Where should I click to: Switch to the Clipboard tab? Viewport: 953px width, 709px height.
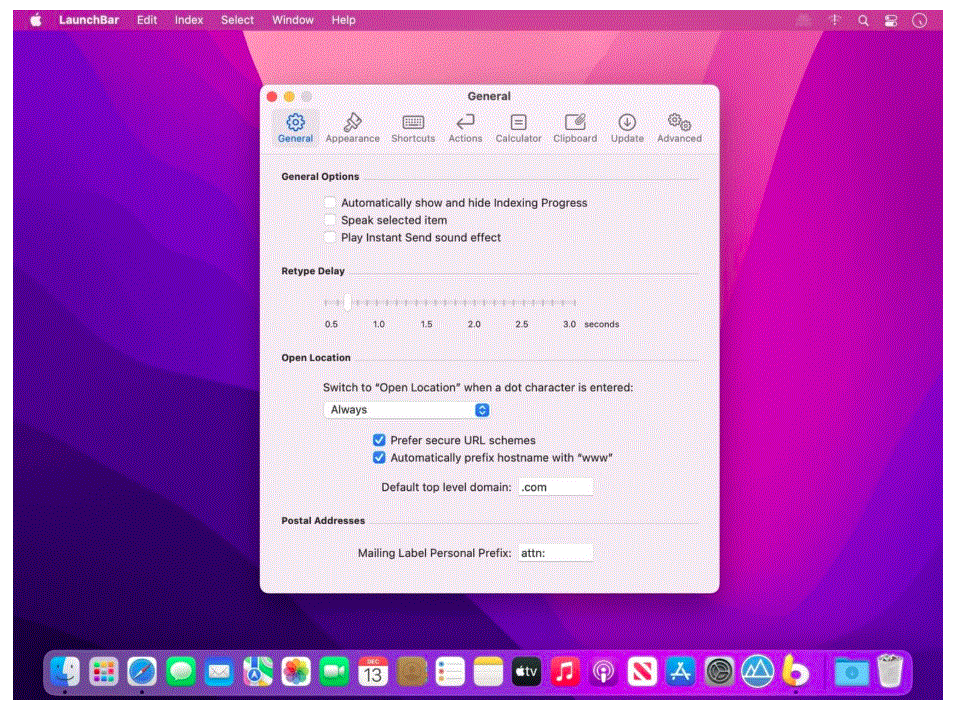pos(575,128)
